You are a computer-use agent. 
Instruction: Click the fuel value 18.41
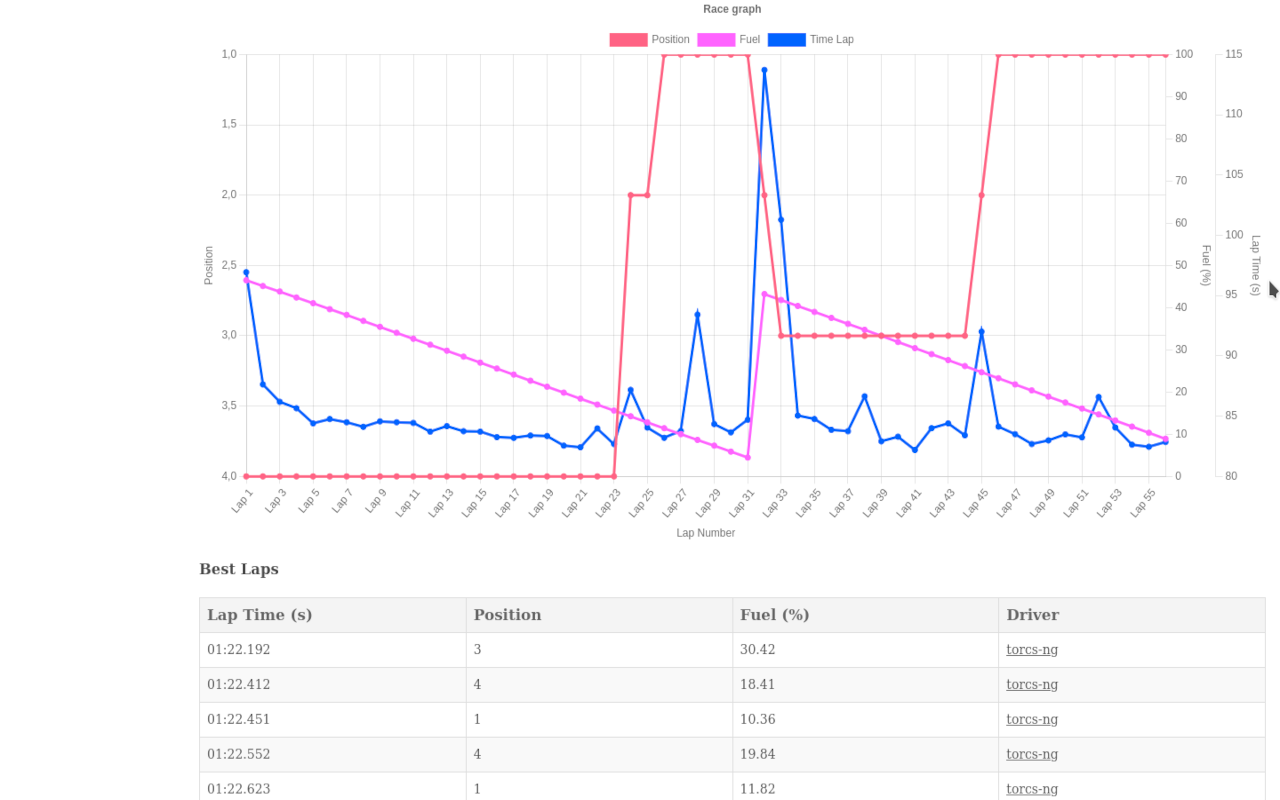(x=758, y=685)
